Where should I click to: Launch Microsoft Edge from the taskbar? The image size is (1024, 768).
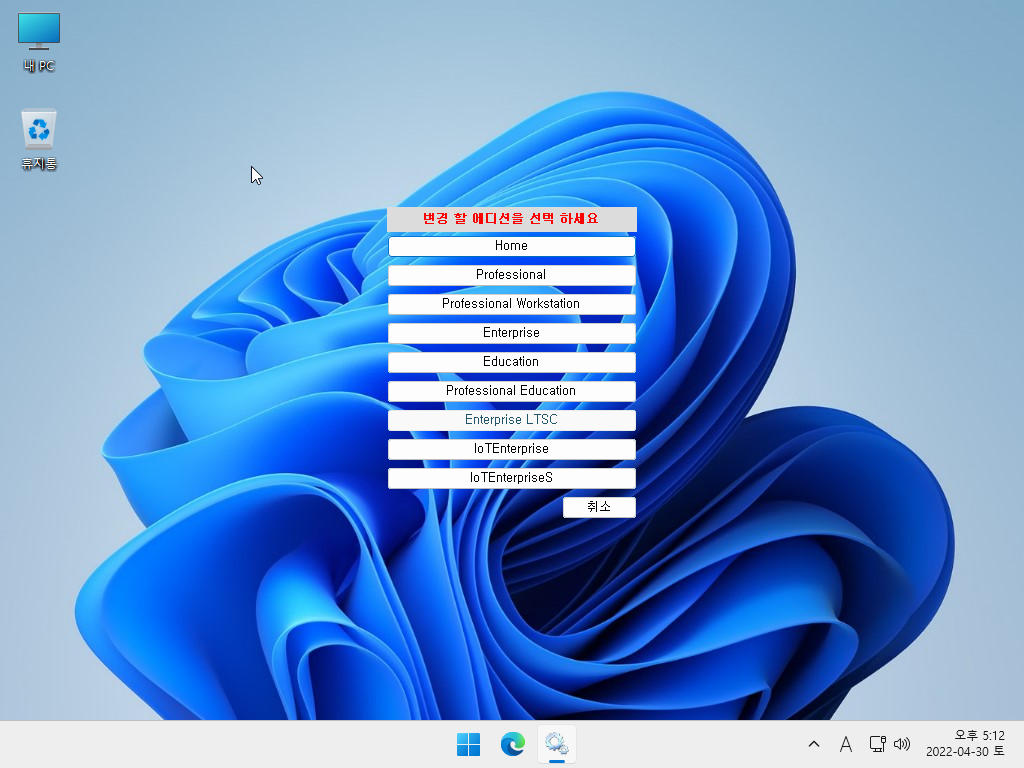click(x=513, y=744)
